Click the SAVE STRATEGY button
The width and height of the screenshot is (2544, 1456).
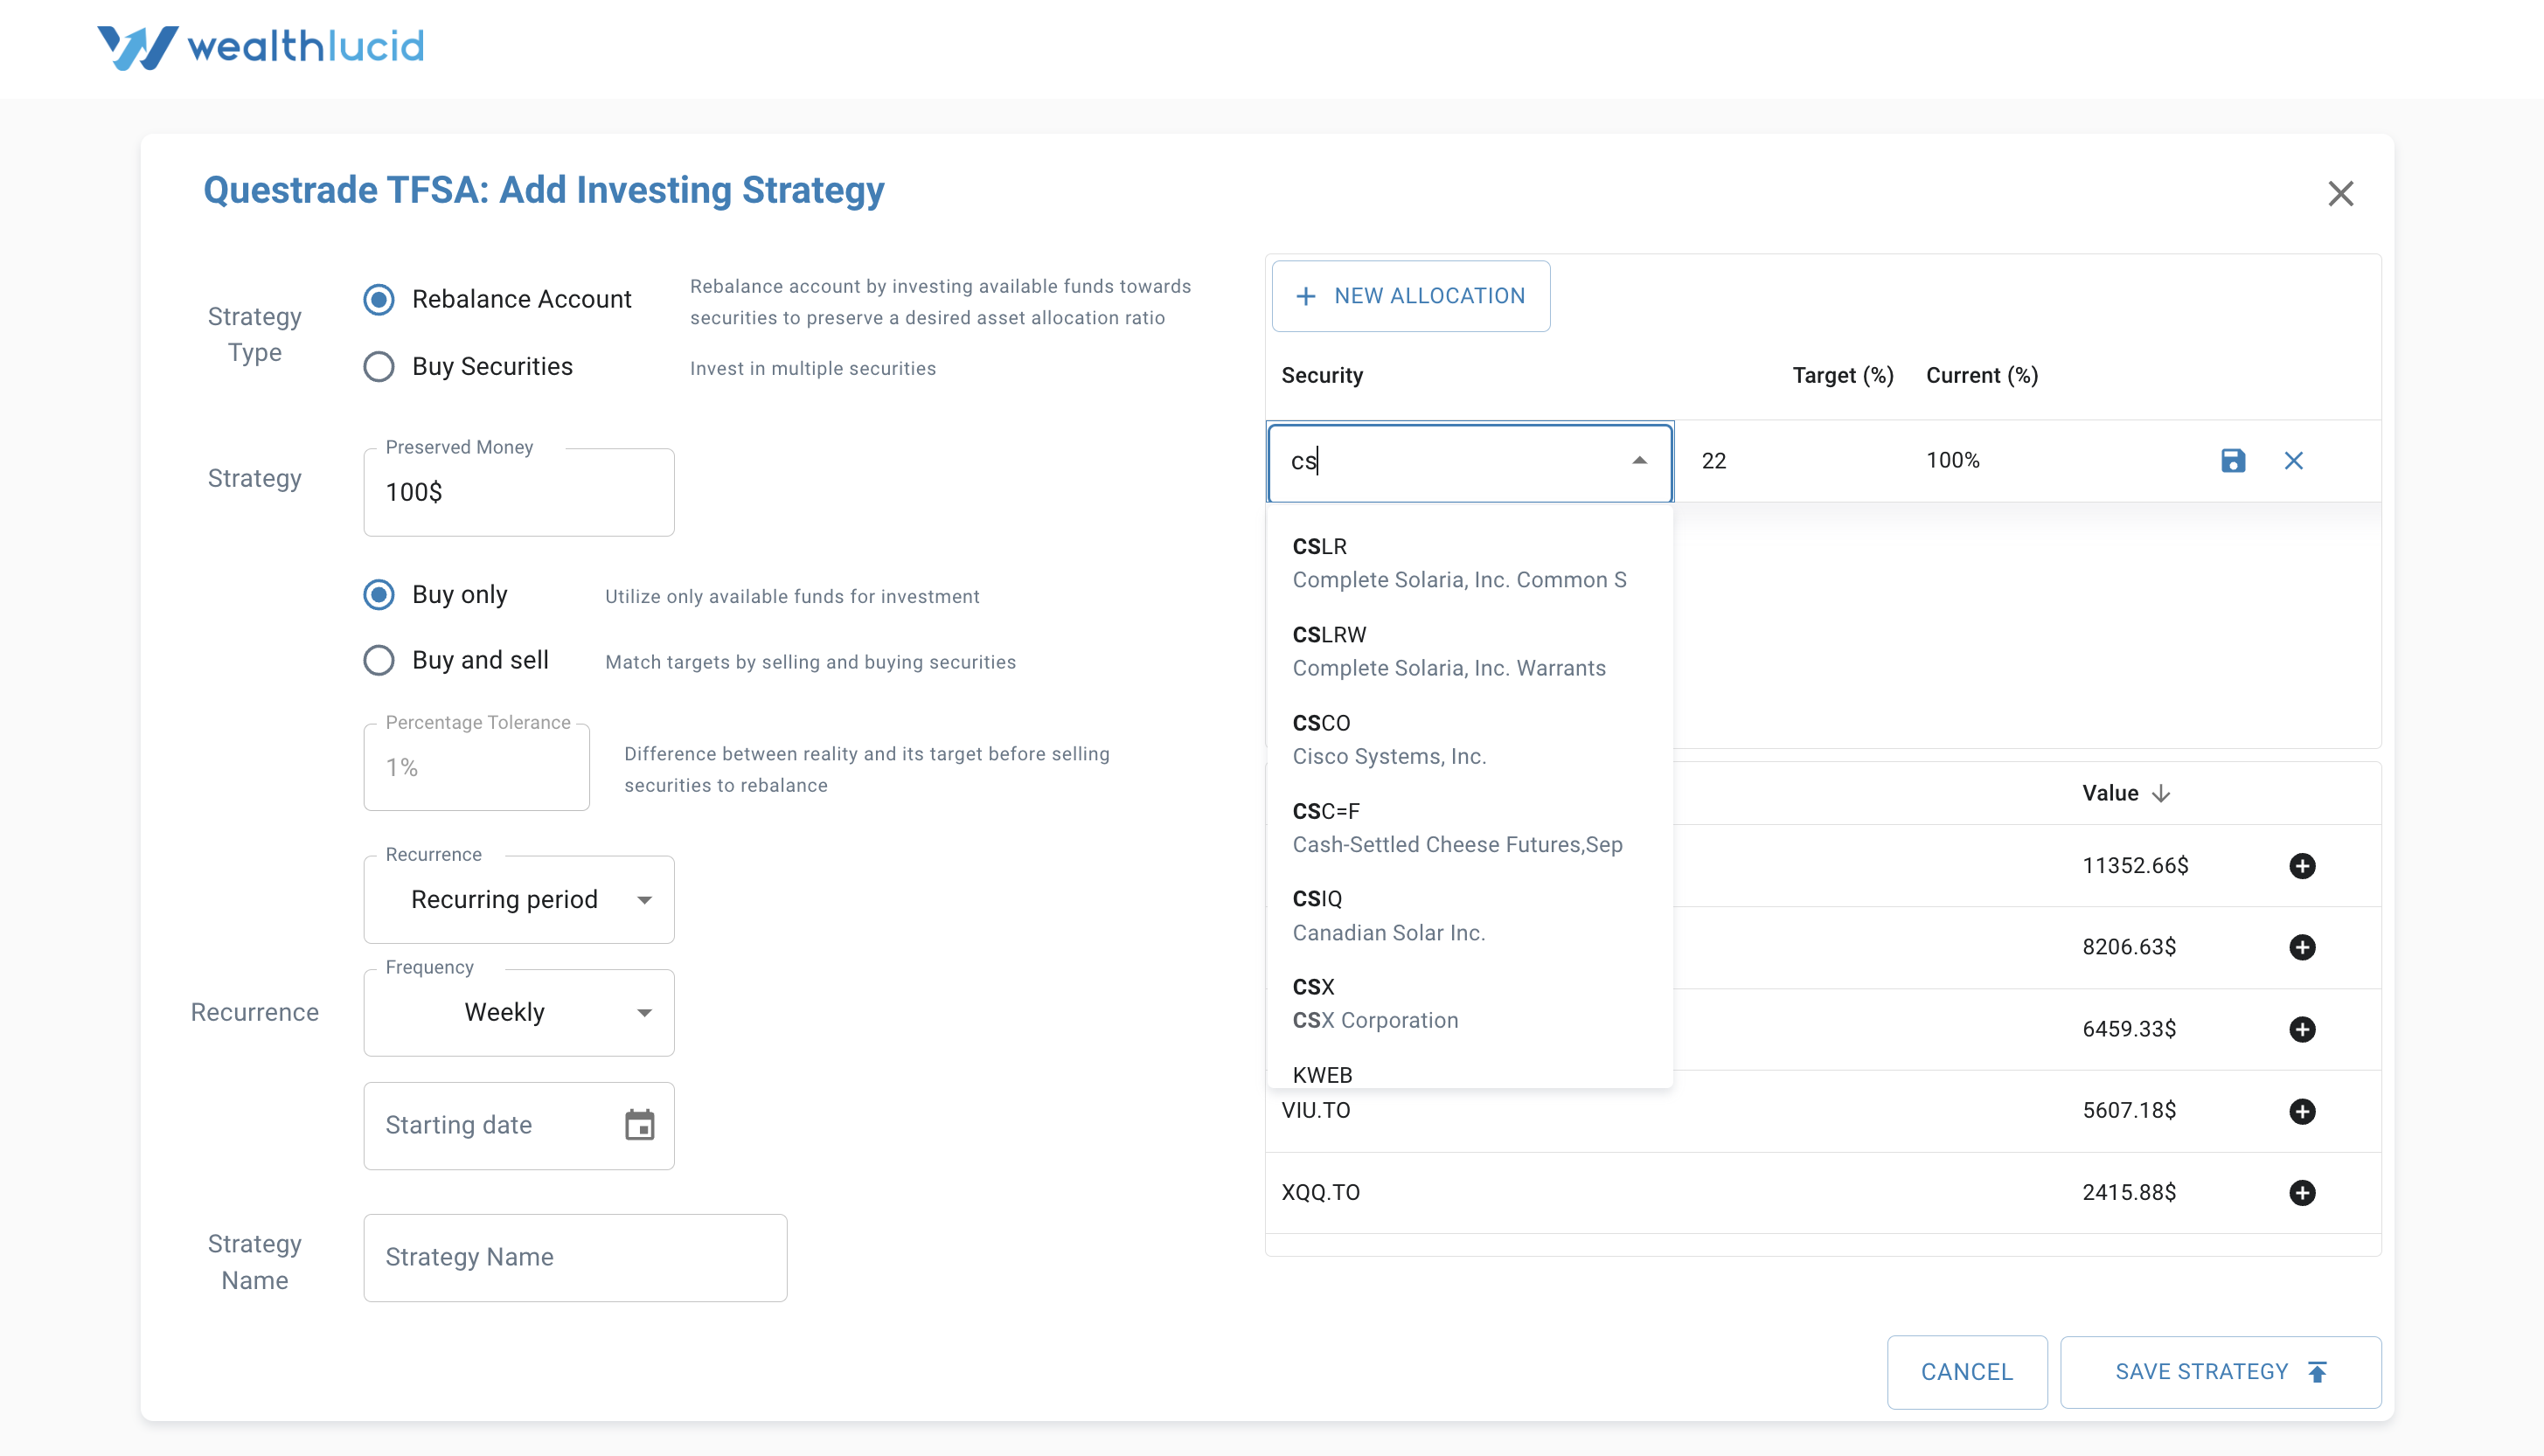point(2221,1372)
